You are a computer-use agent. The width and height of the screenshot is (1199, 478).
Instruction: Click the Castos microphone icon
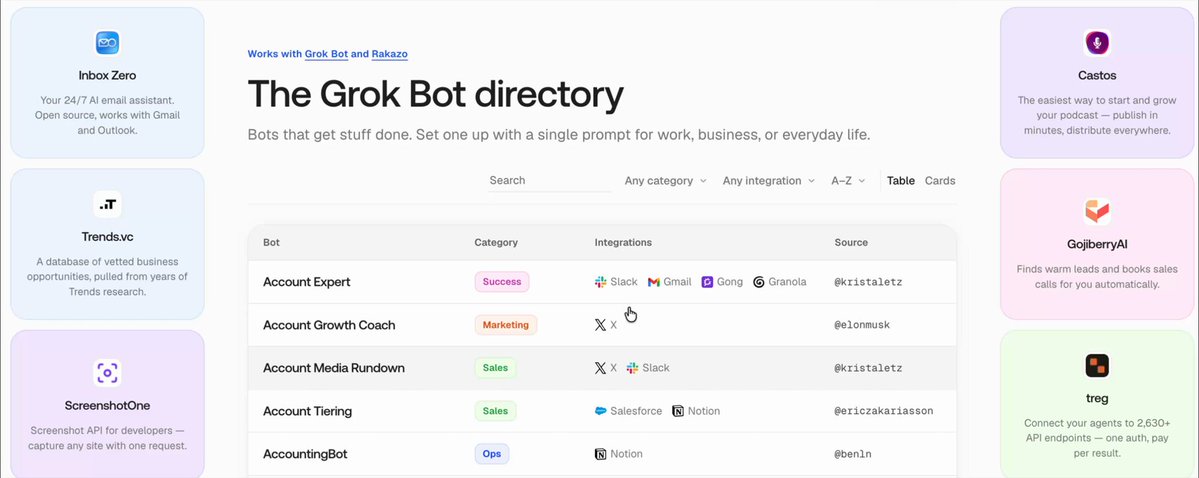pyautogui.click(x=1097, y=43)
